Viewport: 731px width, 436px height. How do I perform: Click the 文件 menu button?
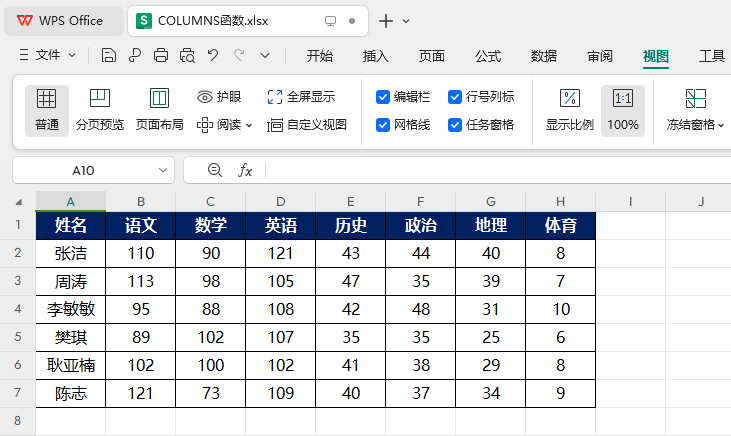[x=47, y=55]
